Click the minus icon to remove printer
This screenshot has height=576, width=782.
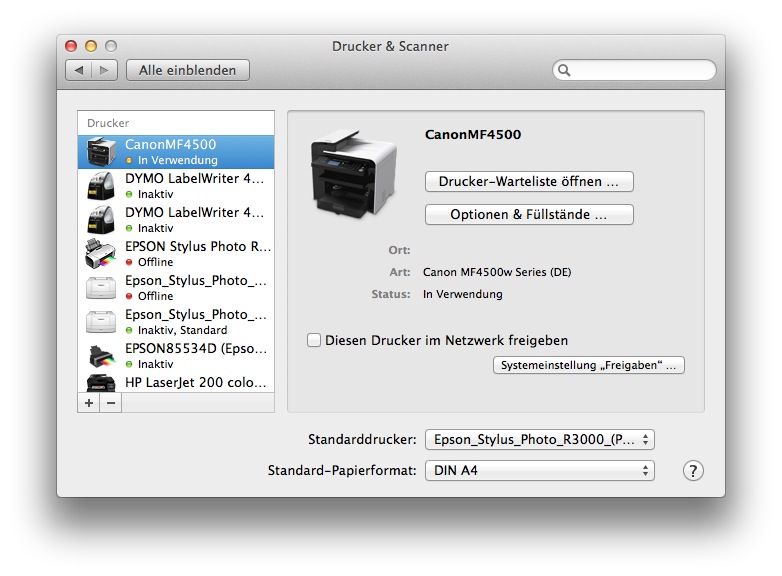110,403
